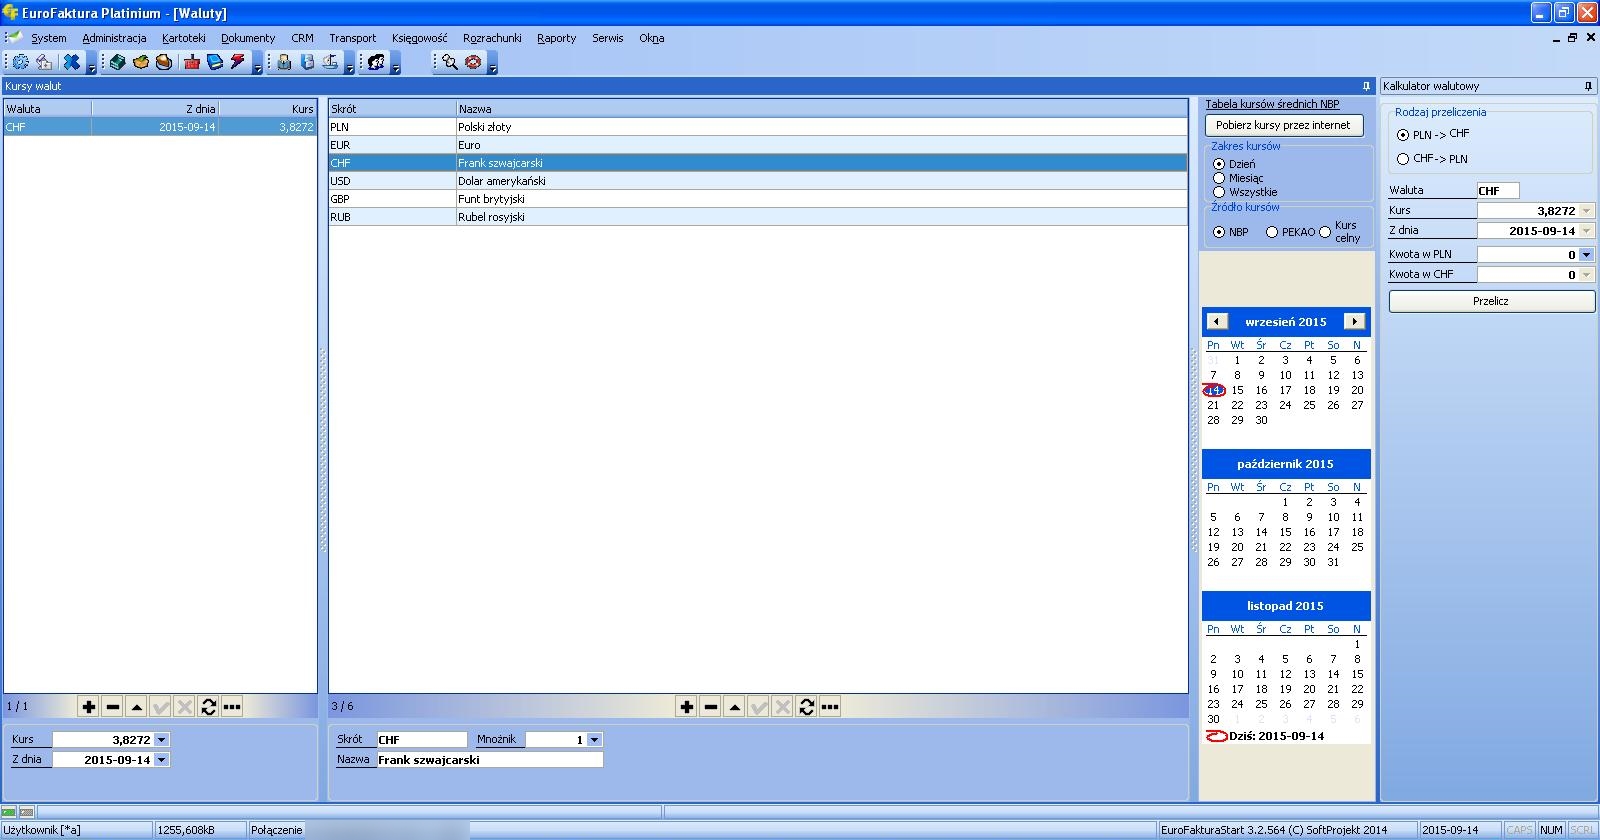
Task: Select the Miesiąc rate range option
Action: (x=1219, y=178)
